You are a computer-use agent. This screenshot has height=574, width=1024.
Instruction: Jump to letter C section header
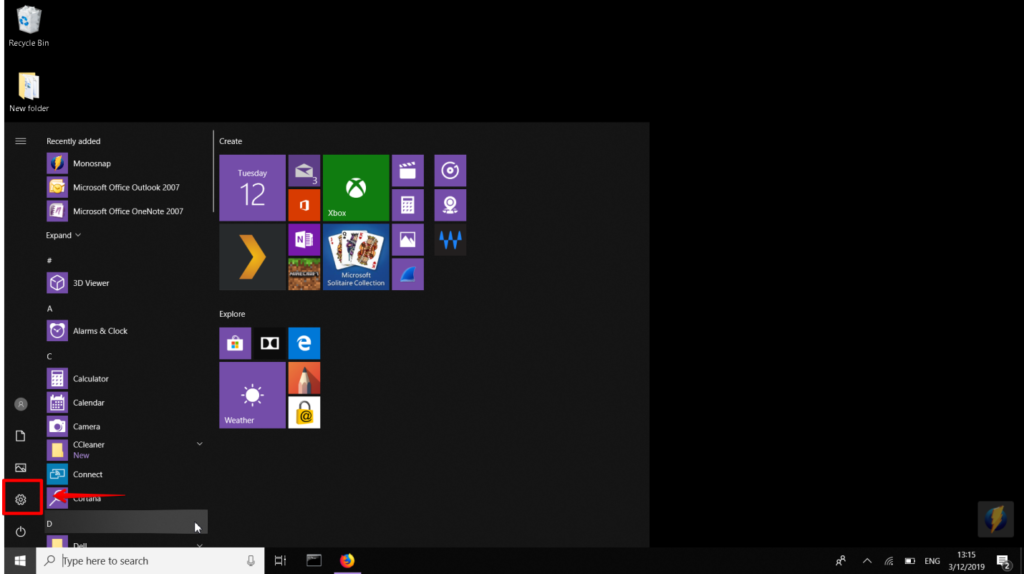click(50, 356)
